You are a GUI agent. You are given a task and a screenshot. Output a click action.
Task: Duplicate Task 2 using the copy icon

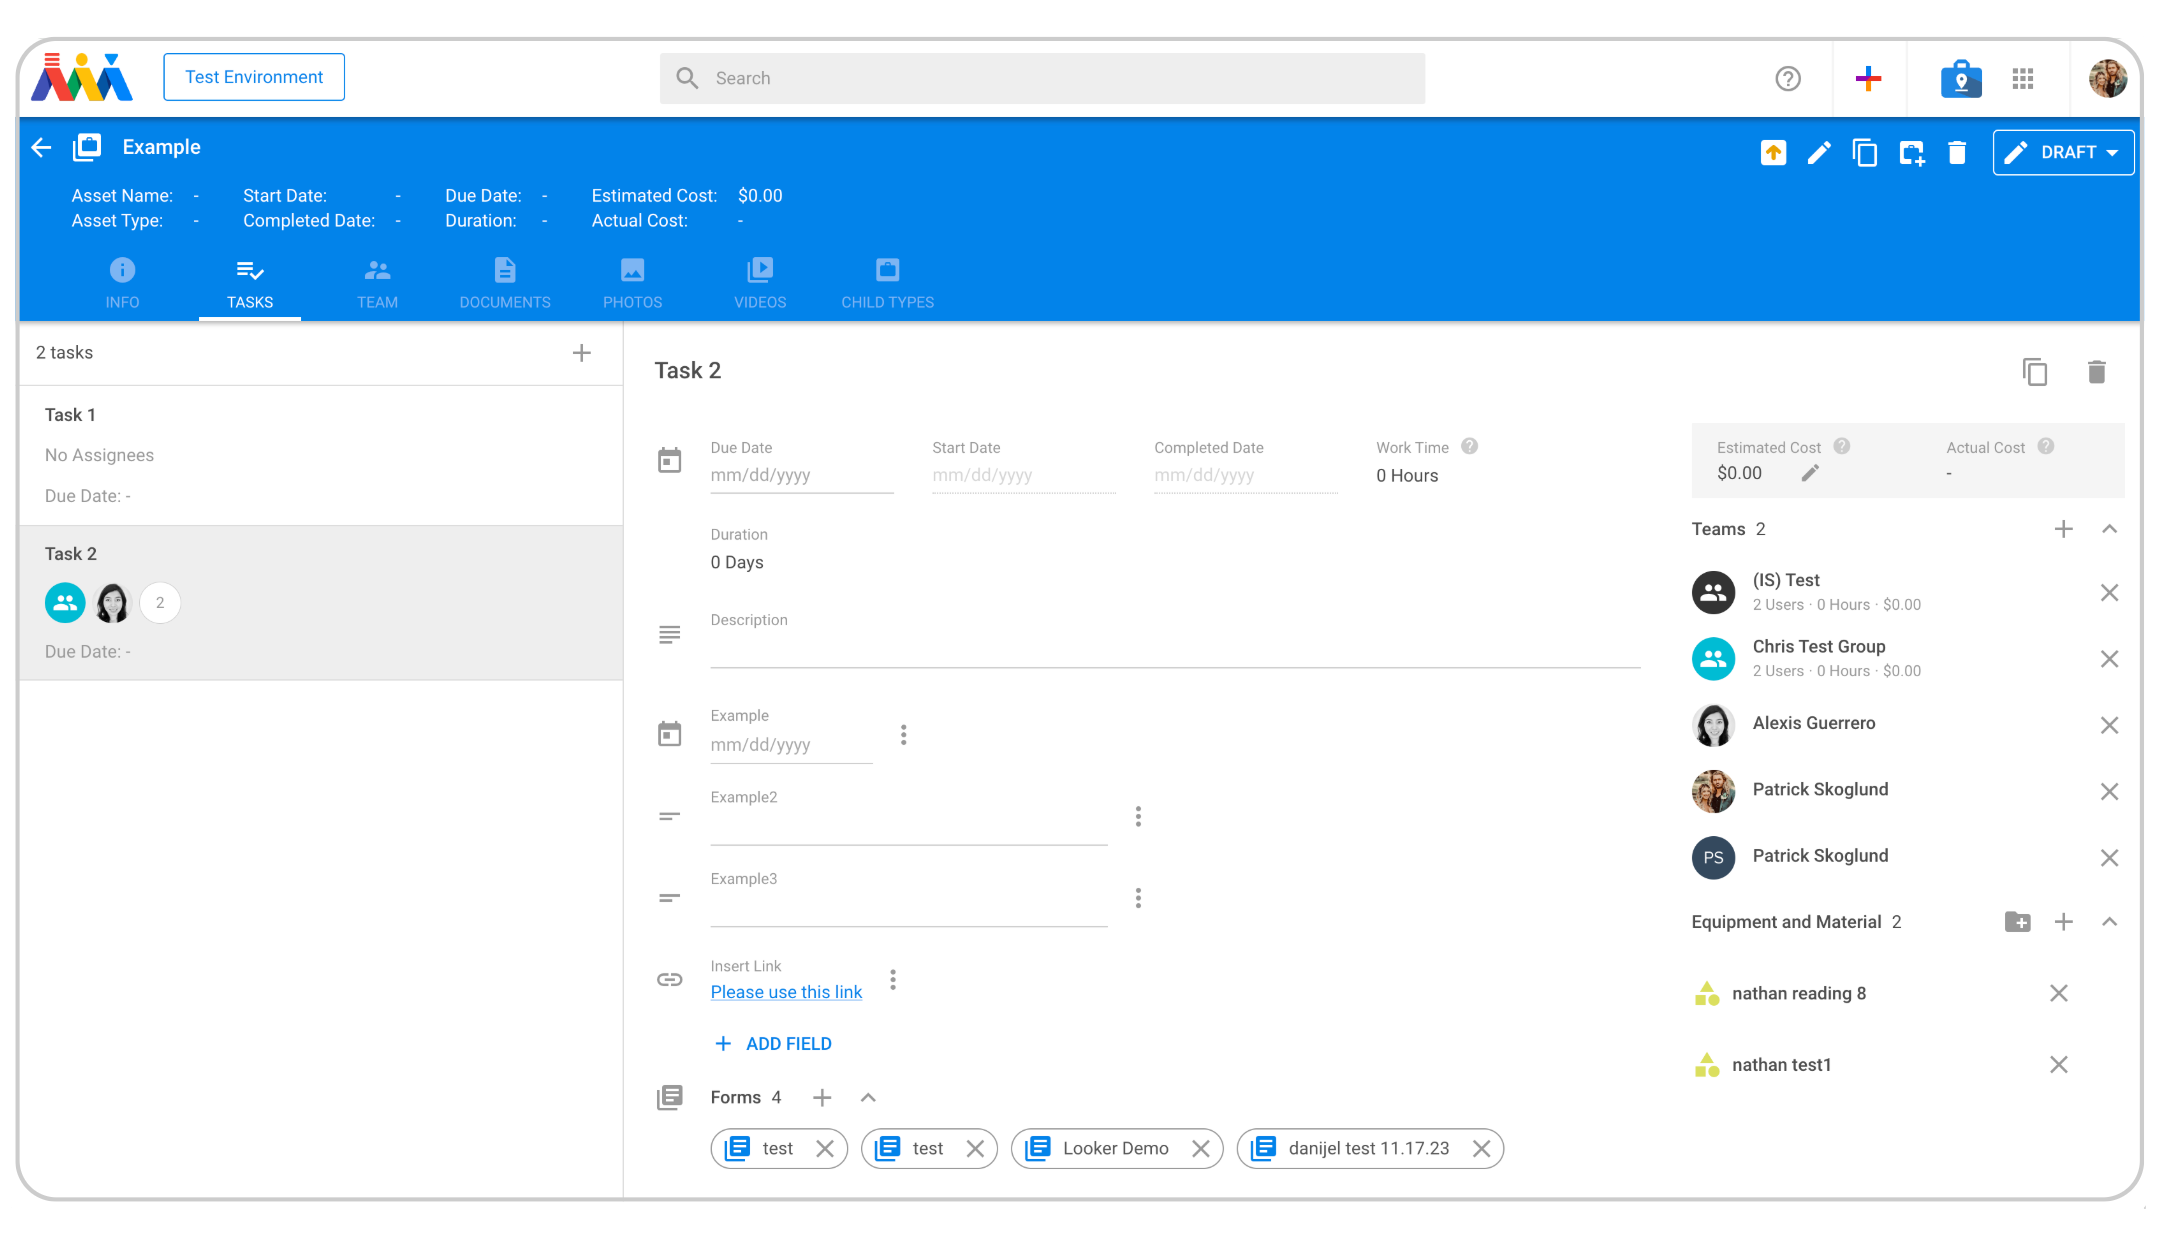point(2036,371)
